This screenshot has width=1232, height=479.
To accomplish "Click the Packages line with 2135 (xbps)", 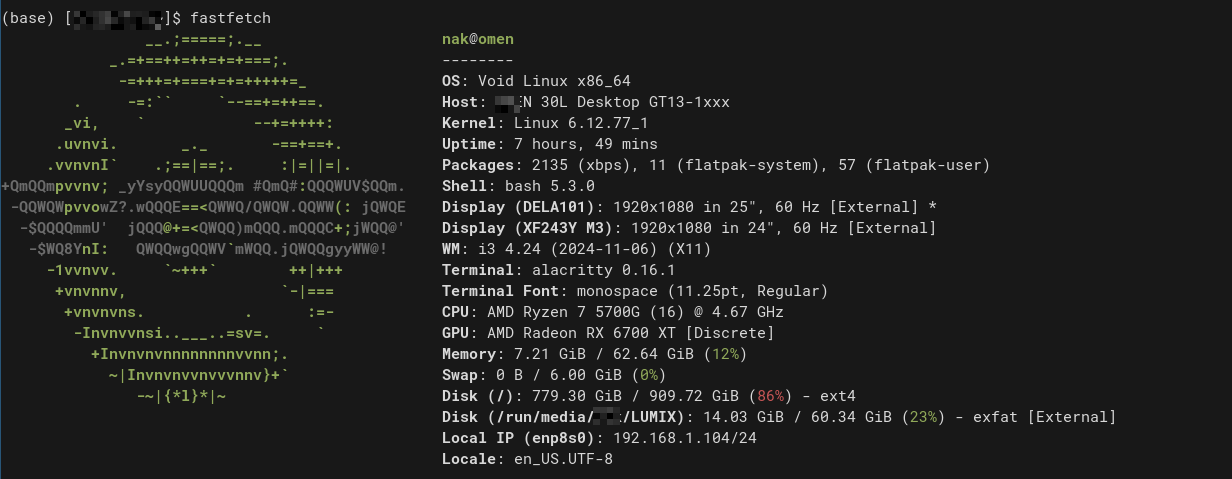I will click(x=716, y=165).
